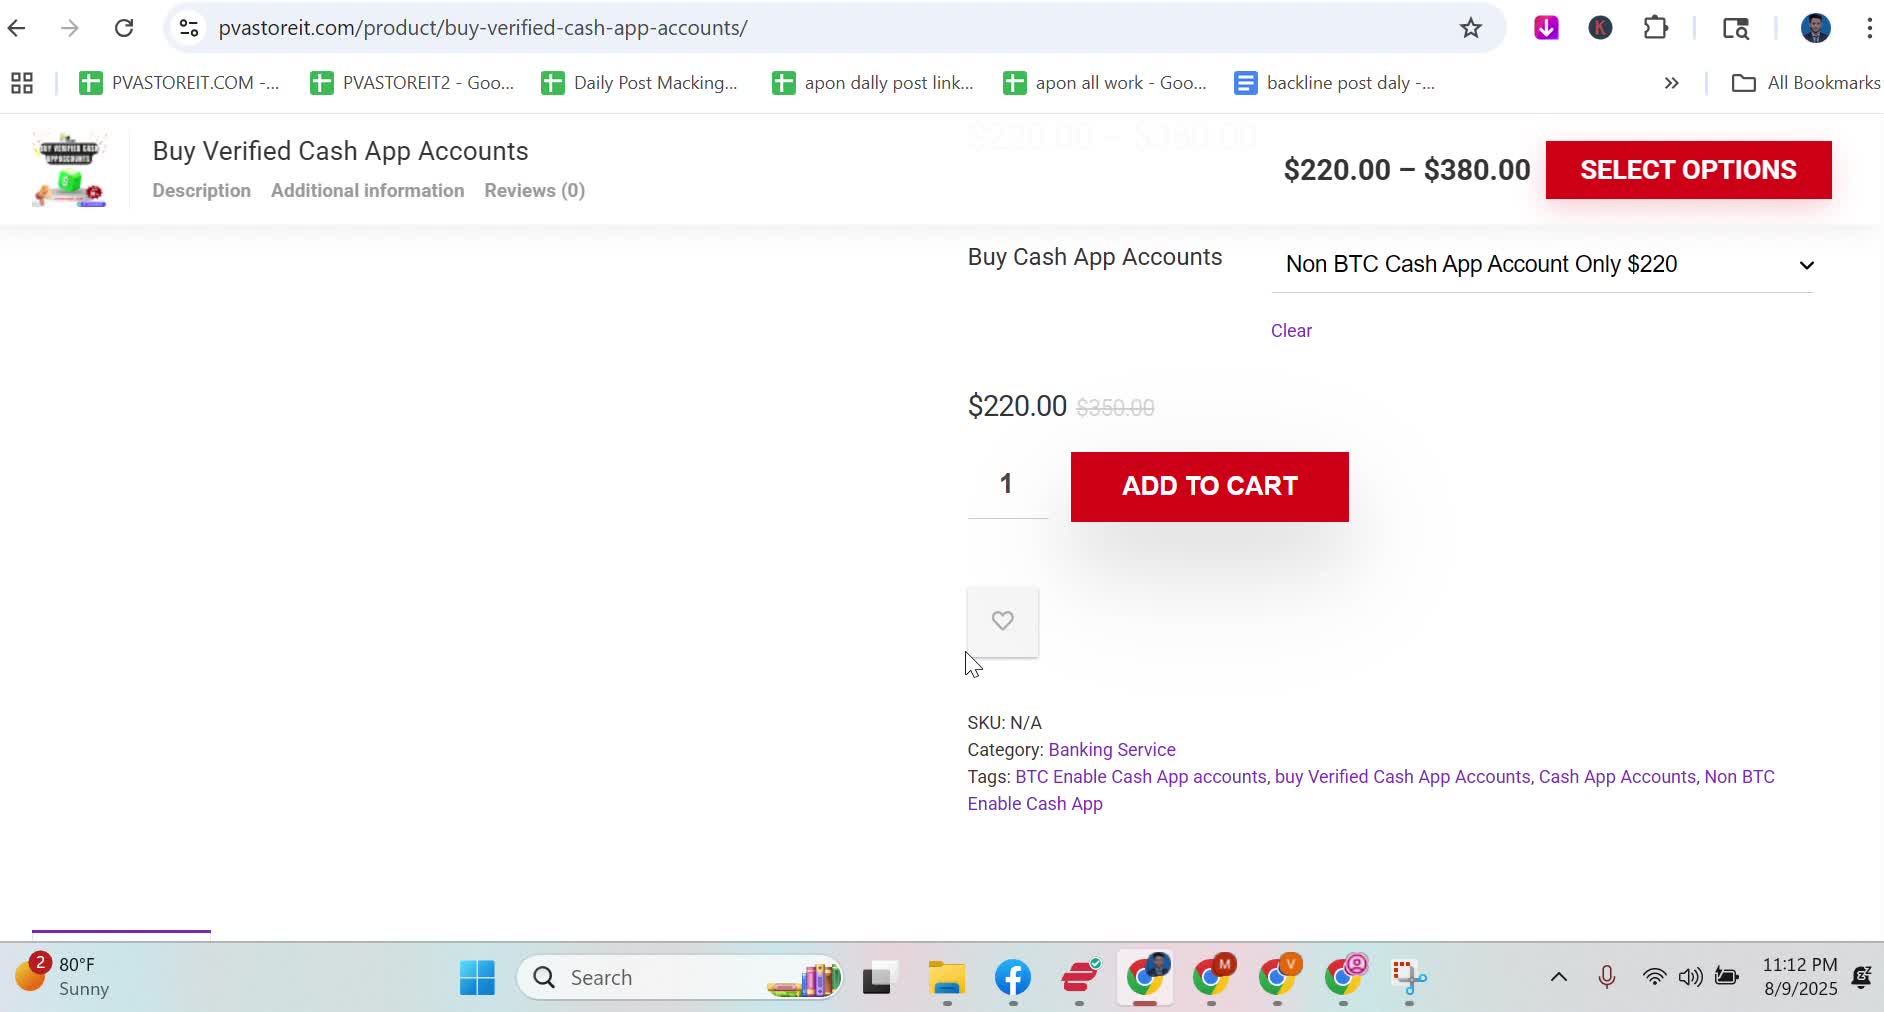1884x1012 pixels.
Task: Go back to the previous page
Action: pos(17,28)
